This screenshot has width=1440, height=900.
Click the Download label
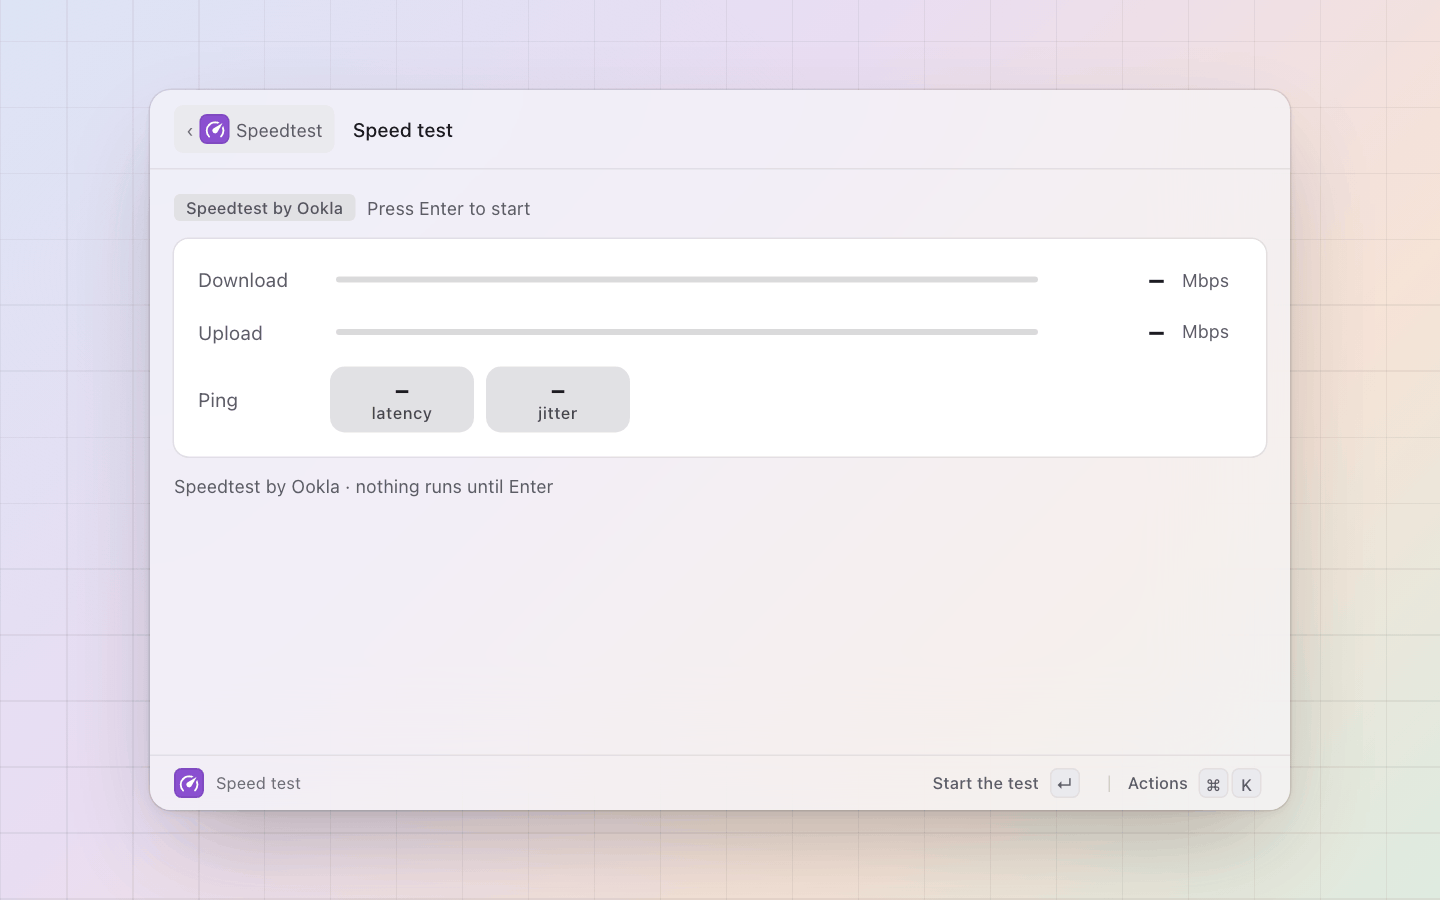coord(243,280)
